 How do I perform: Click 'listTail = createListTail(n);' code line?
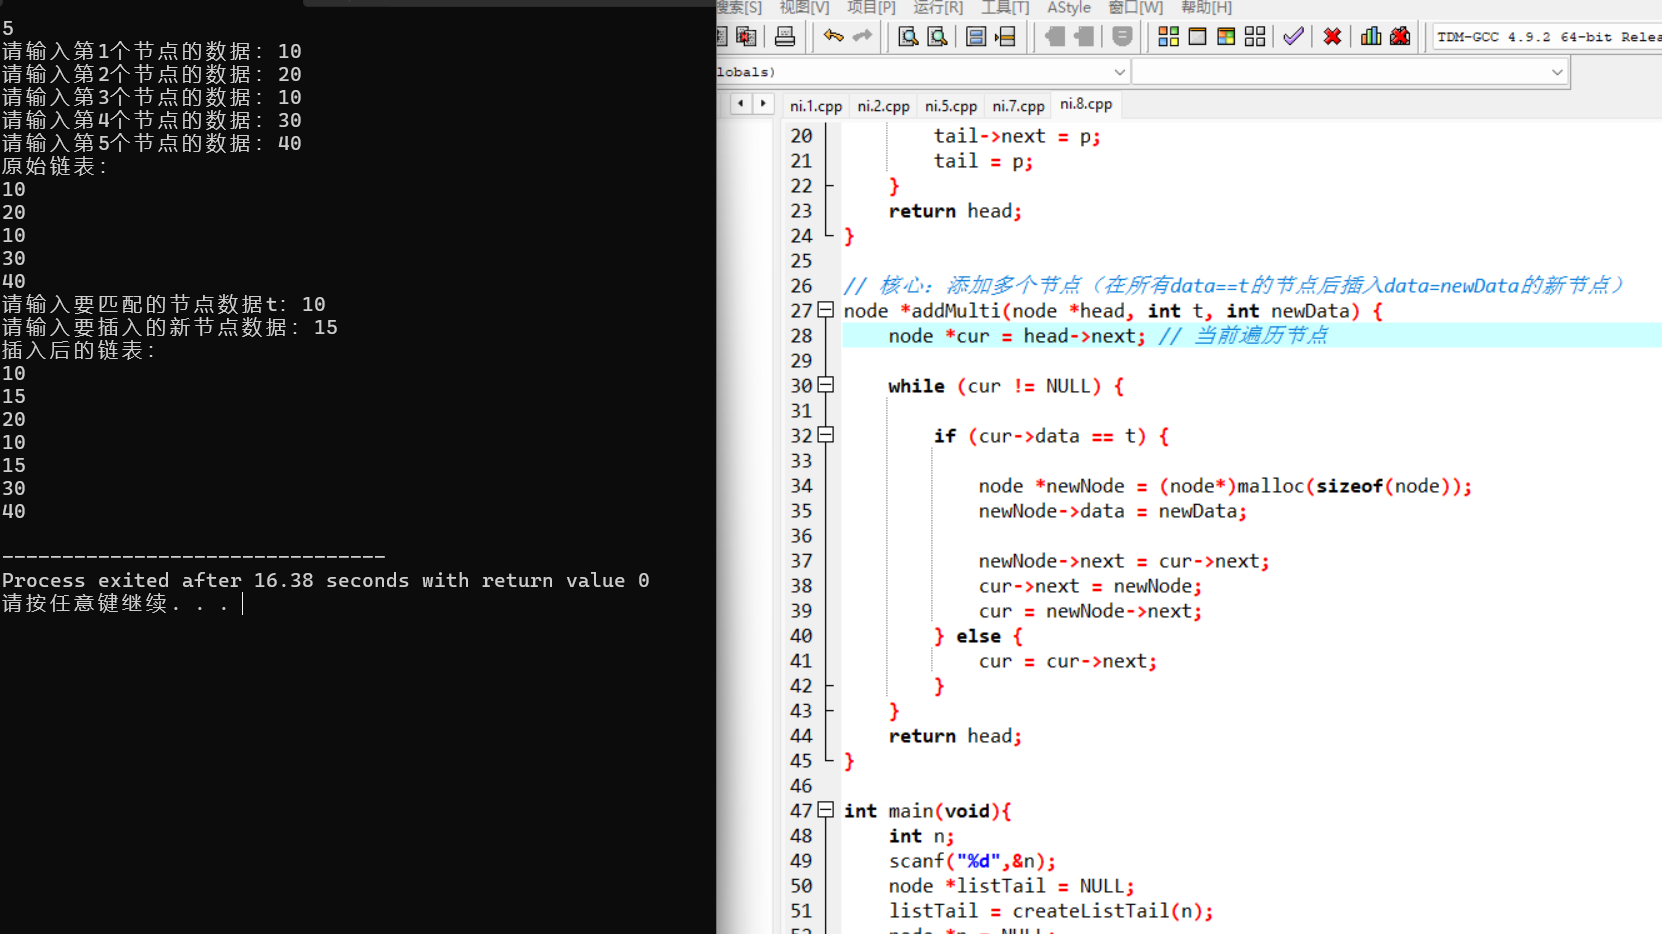coord(1051,911)
